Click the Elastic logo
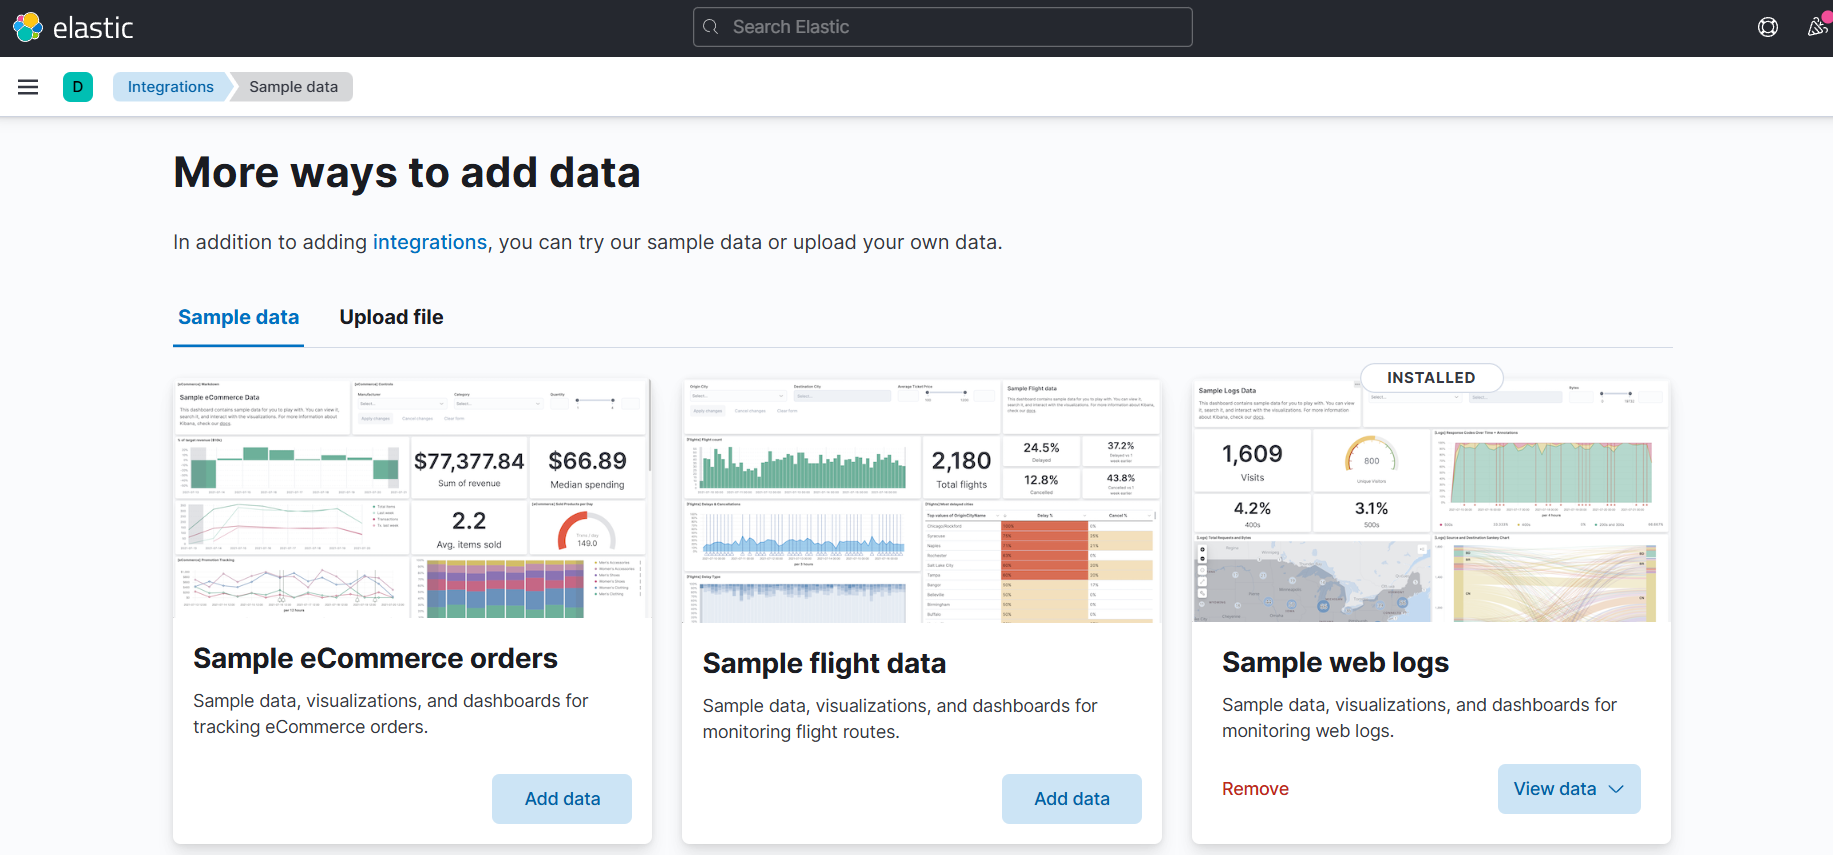Screen dimensions: 1833x855 point(73,27)
